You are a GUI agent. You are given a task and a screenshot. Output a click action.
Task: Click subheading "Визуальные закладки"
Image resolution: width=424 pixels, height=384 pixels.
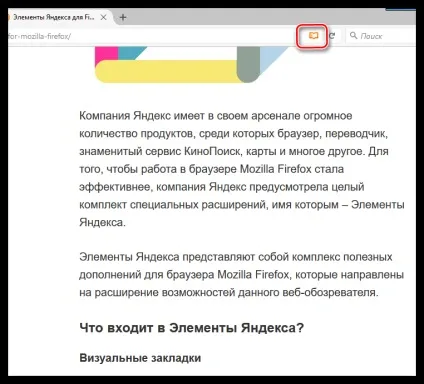tap(140, 358)
